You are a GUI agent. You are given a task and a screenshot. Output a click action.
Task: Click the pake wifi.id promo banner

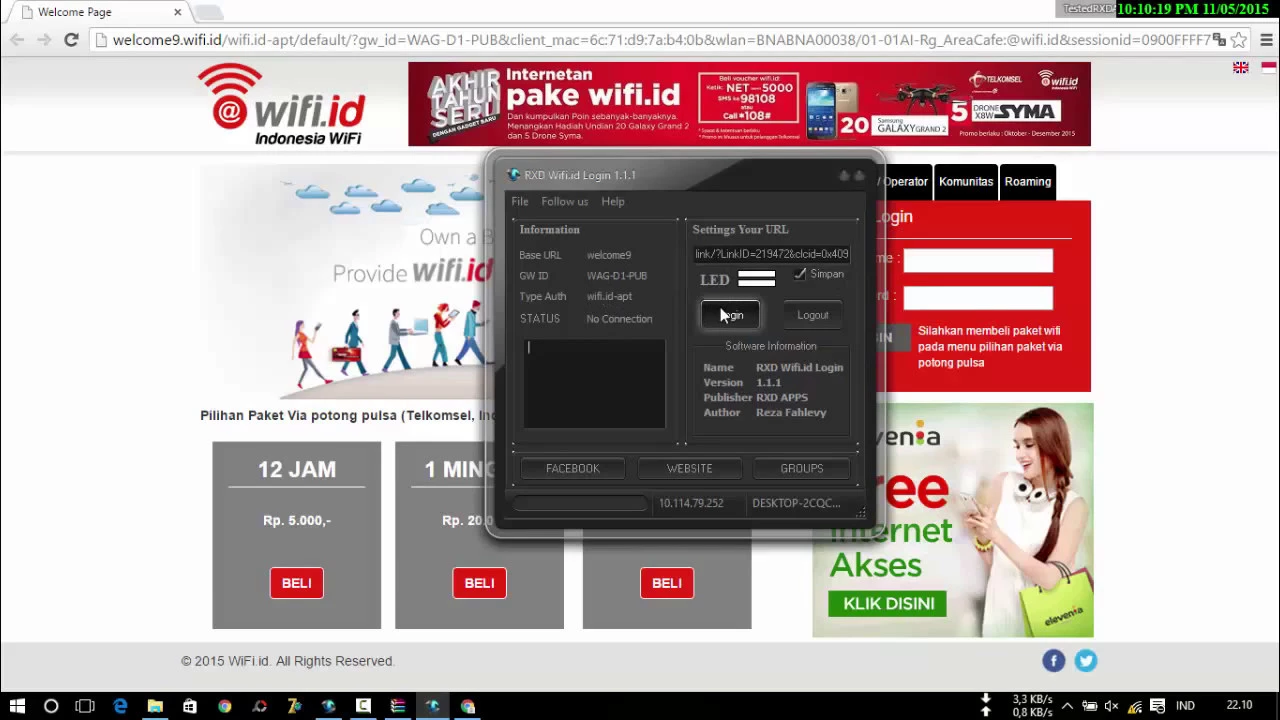point(749,104)
